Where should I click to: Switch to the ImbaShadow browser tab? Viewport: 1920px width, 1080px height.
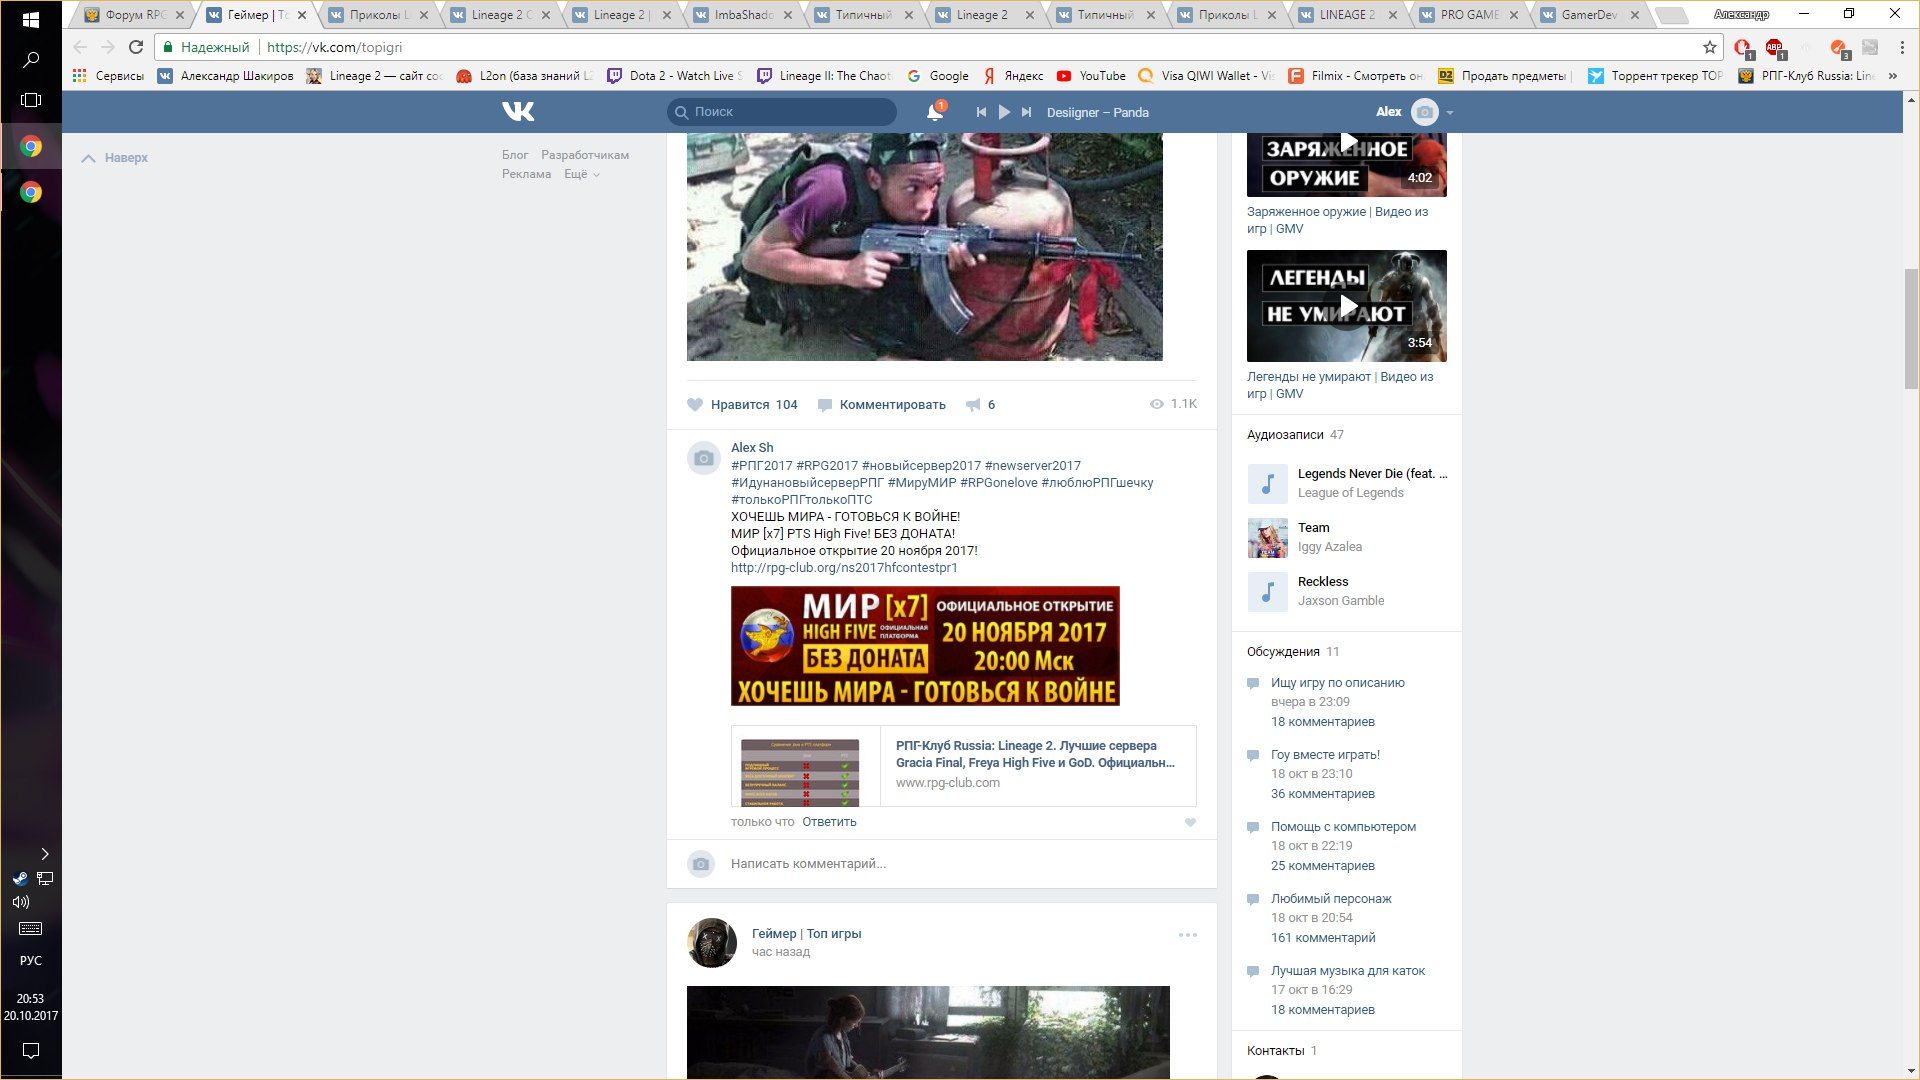point(742,15)
